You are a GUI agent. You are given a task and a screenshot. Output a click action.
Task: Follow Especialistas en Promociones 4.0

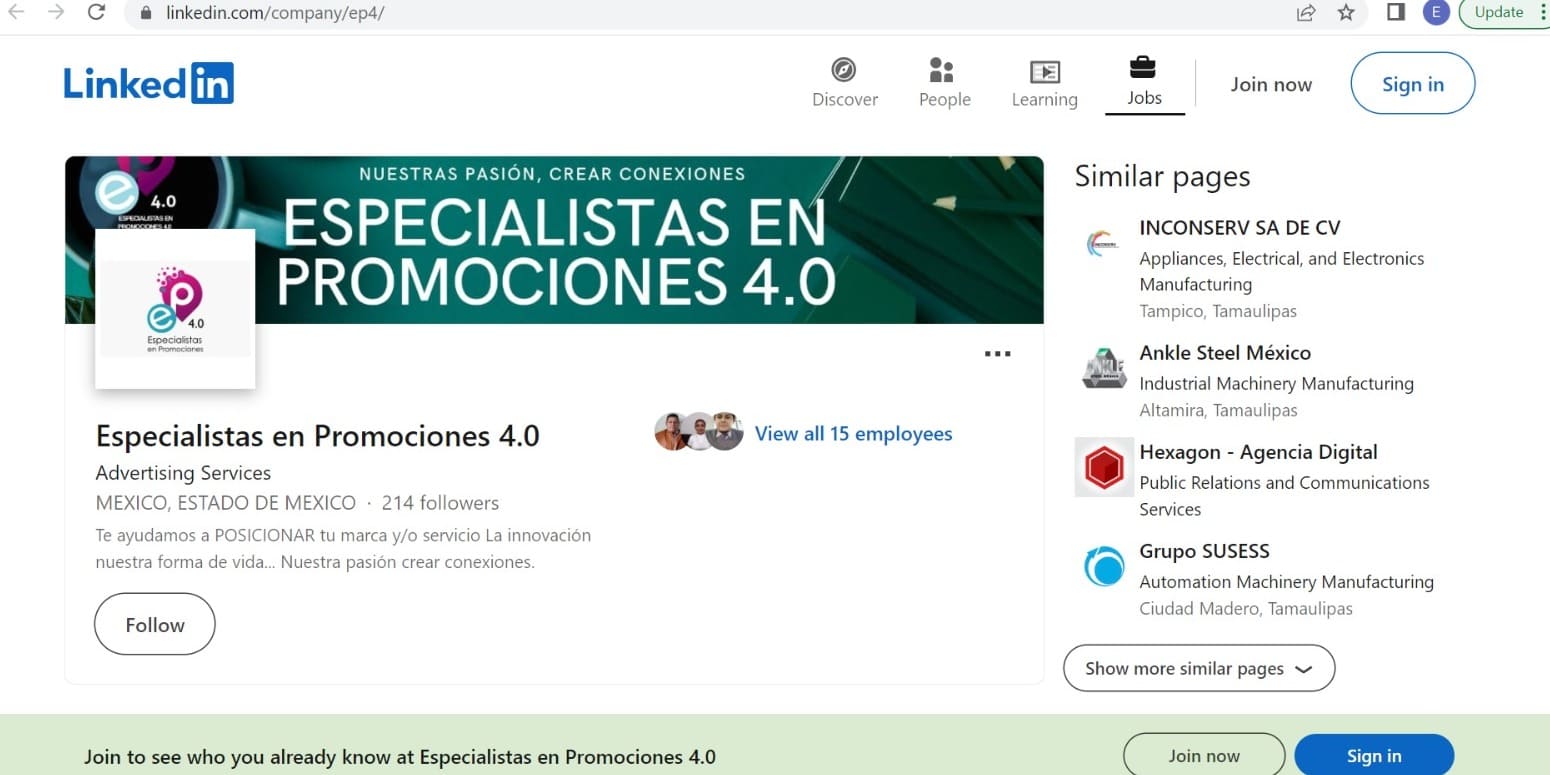point(155,625)
